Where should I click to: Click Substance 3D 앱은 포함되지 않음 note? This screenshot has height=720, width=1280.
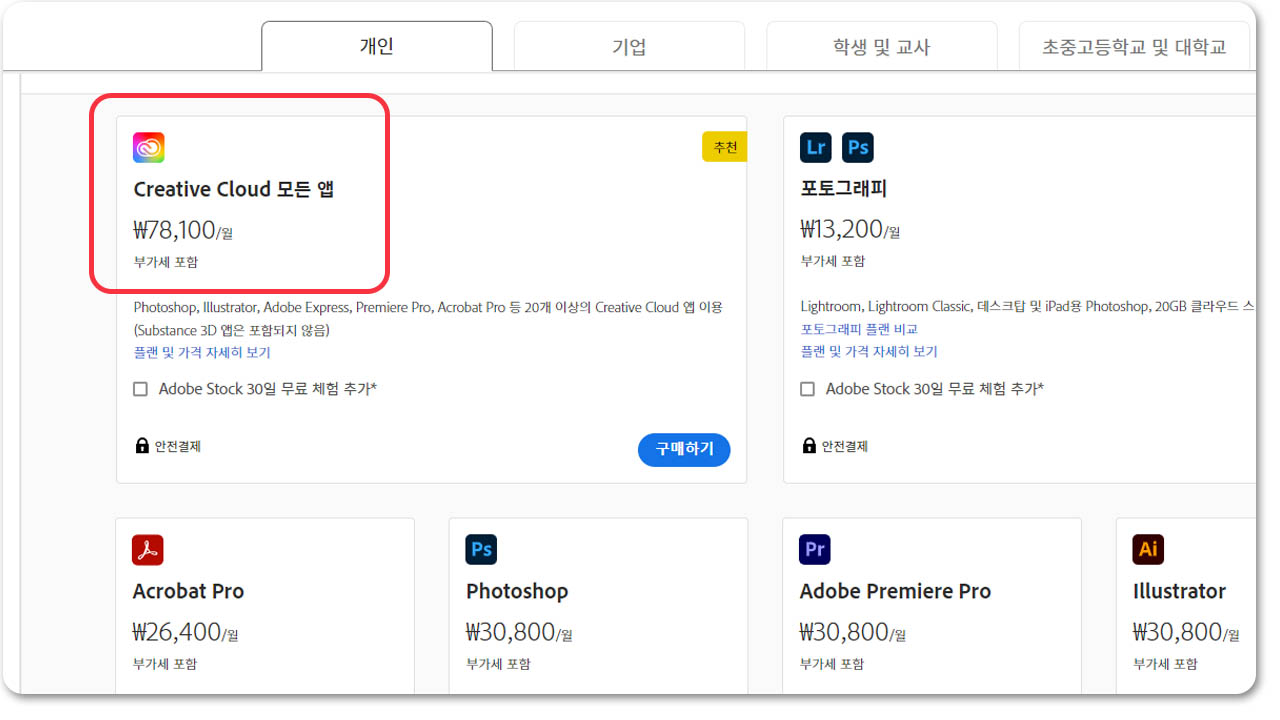(x=231, y=330)
